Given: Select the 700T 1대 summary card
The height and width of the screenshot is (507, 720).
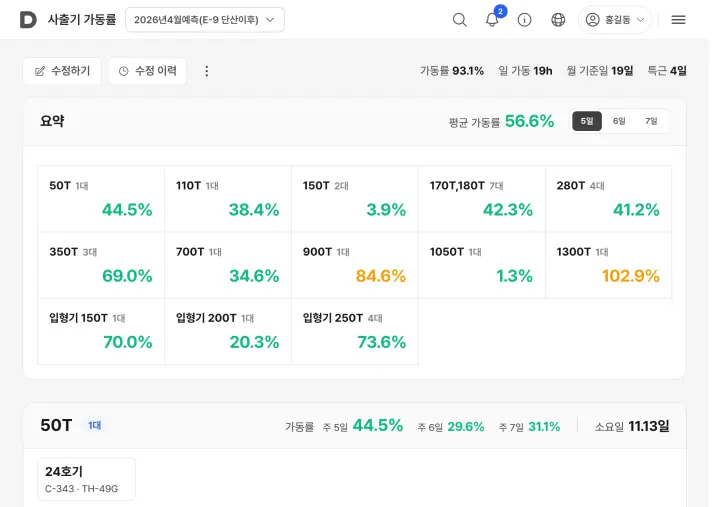Looking at the screenshot, I should click(x=228, y=265).
